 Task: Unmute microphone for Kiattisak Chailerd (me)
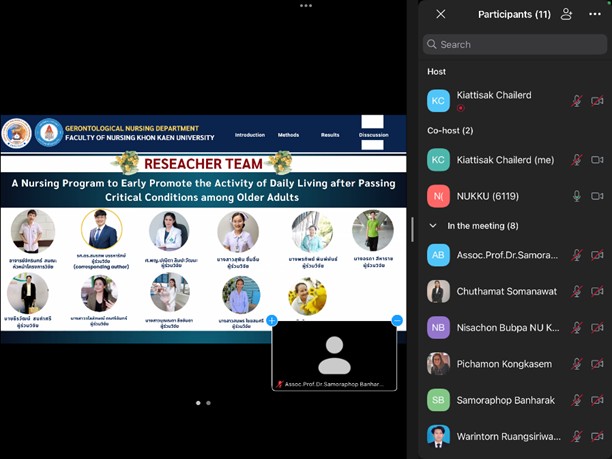pos(576,160)
